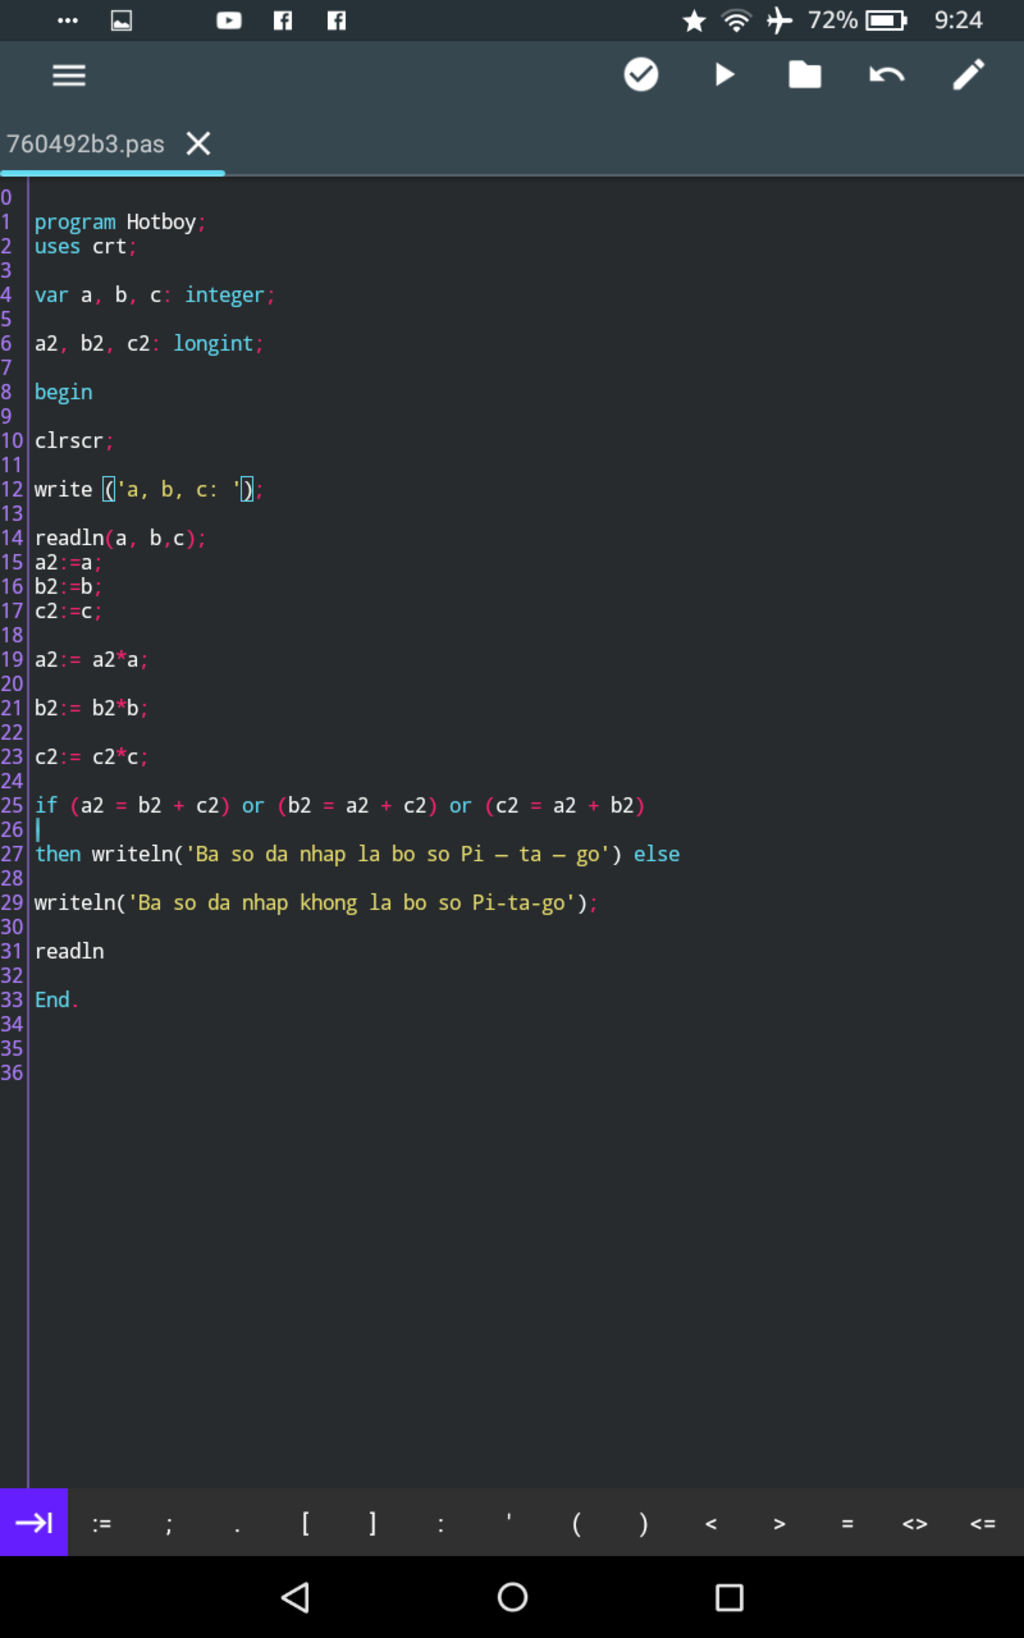Insert a colon from the symbol bar

(440, 1524)
